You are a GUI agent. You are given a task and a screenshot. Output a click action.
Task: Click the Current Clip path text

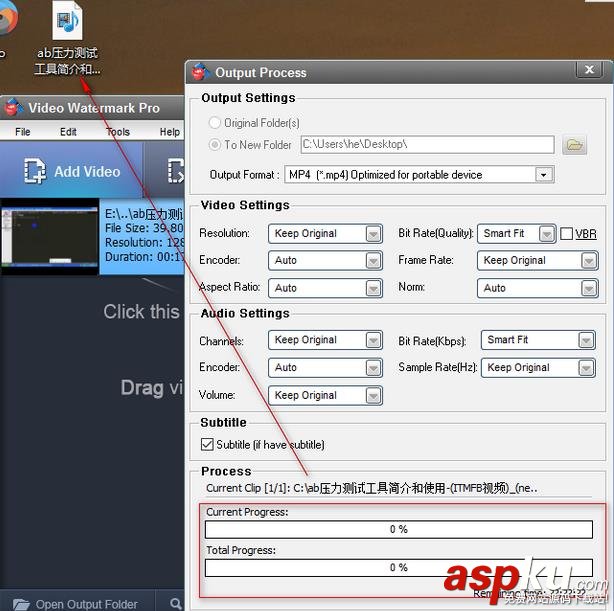click(x=372, y=488)
